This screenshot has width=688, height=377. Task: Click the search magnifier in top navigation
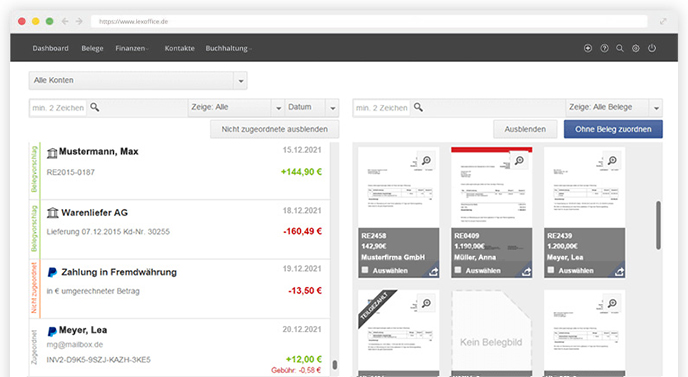620,48
